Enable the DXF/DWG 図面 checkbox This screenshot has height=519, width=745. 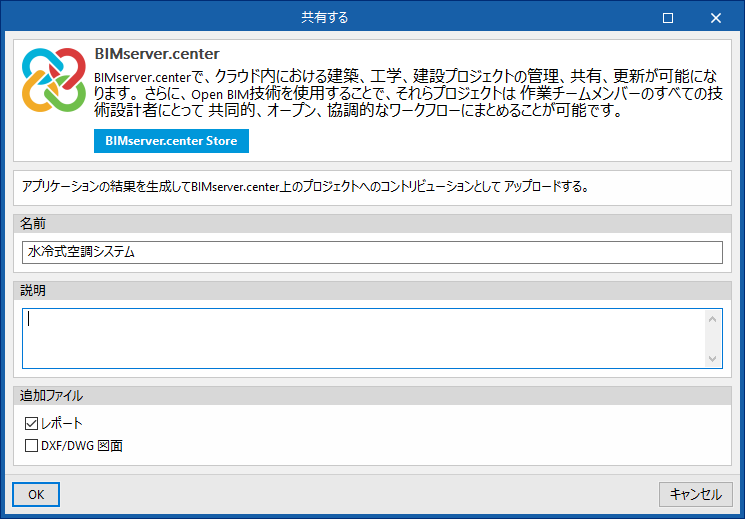click(x=31, y=445)
